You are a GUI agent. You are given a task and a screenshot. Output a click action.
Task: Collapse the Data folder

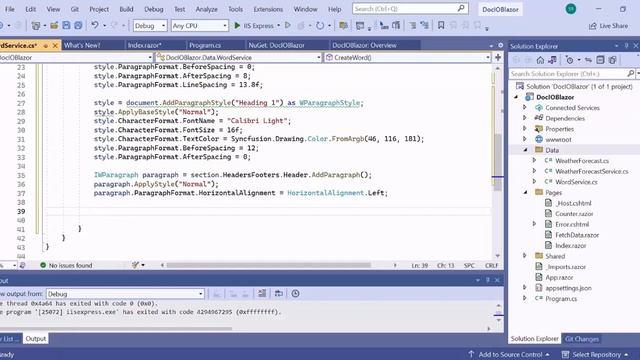(x=525, y=150)
